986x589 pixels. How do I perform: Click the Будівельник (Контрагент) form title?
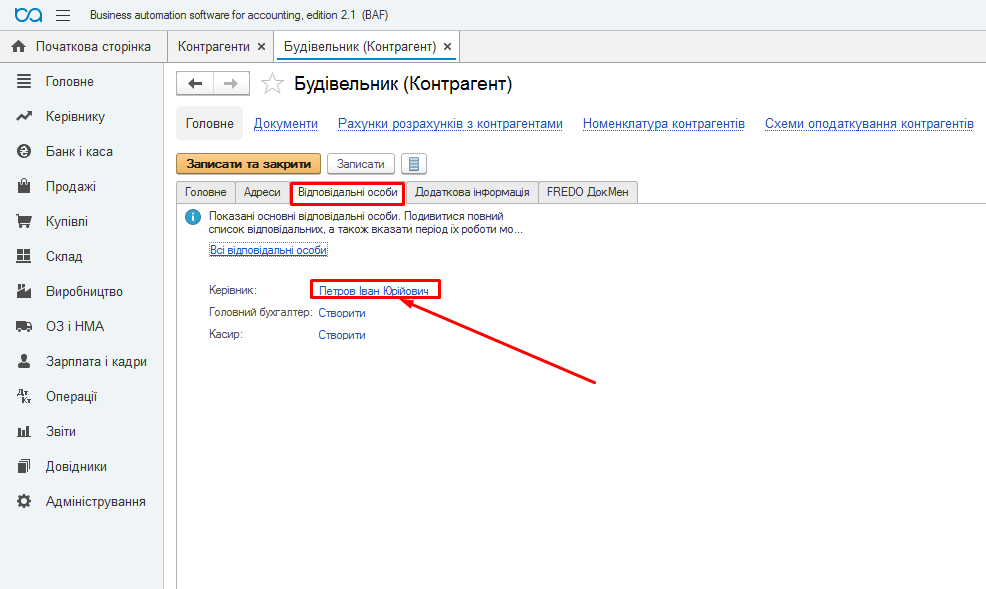tap(403, 84)
